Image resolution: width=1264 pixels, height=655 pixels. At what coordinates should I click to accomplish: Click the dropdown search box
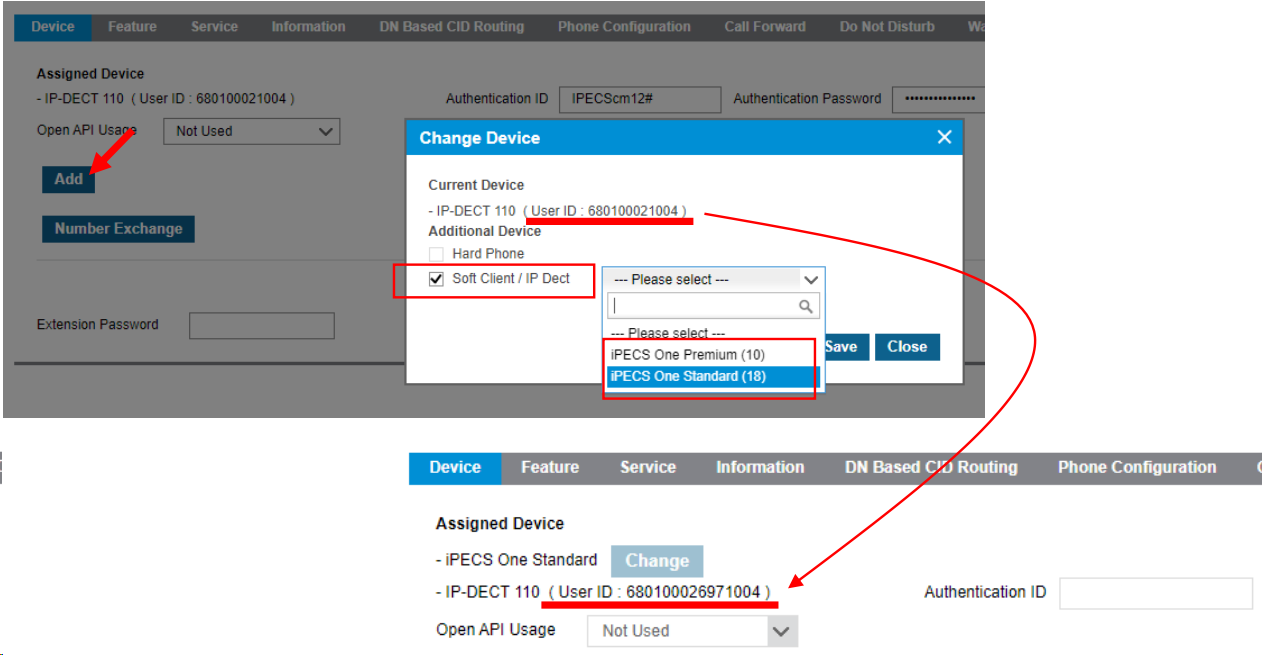coord(713,306)
